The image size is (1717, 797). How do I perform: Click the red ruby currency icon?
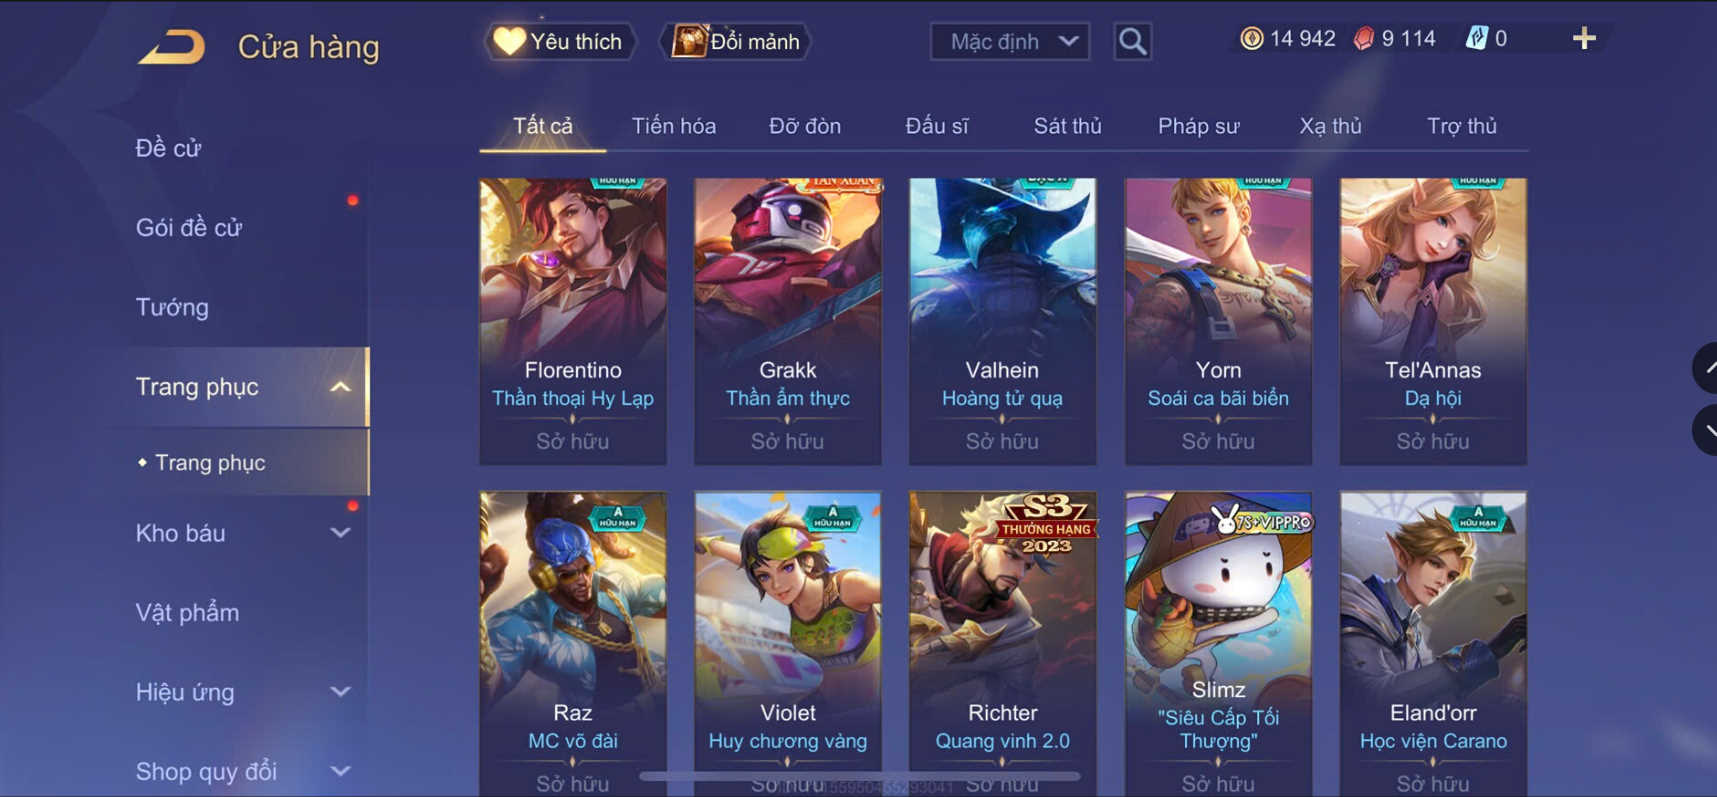(1364, 39)
